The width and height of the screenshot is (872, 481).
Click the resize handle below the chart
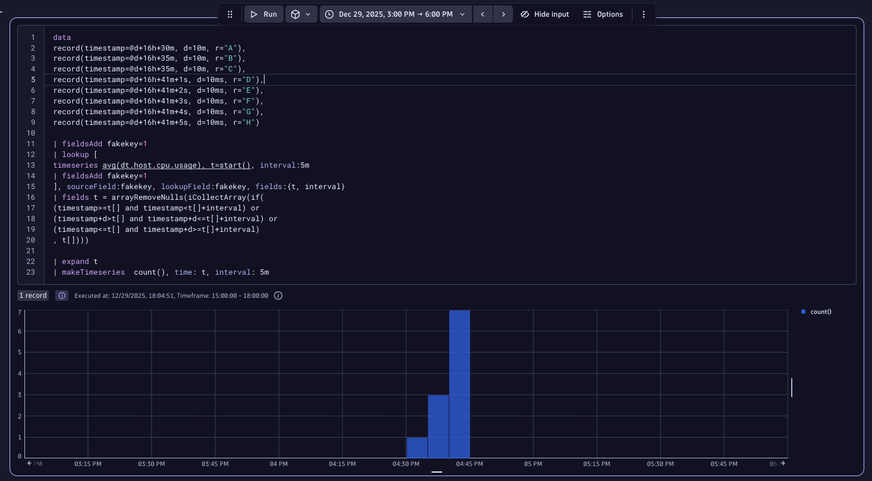tap(437, 472)
